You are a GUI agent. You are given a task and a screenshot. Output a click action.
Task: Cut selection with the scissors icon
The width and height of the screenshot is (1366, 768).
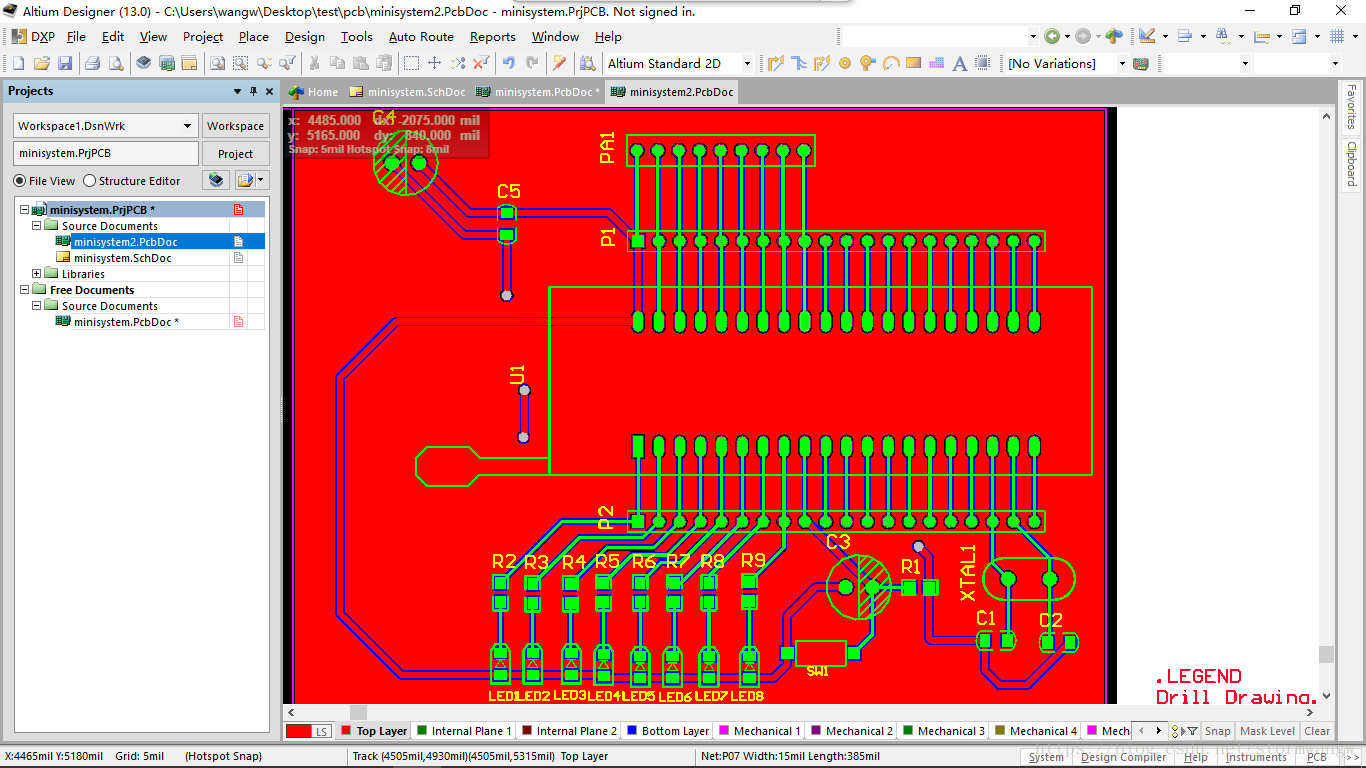coord(314,63)
